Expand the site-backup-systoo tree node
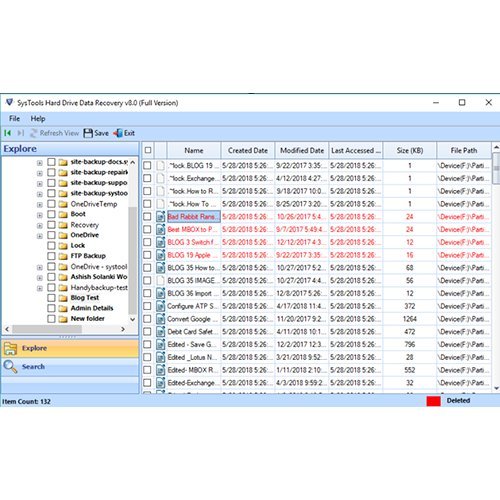Viewport: 500px width, 500px height. (40, 194)
